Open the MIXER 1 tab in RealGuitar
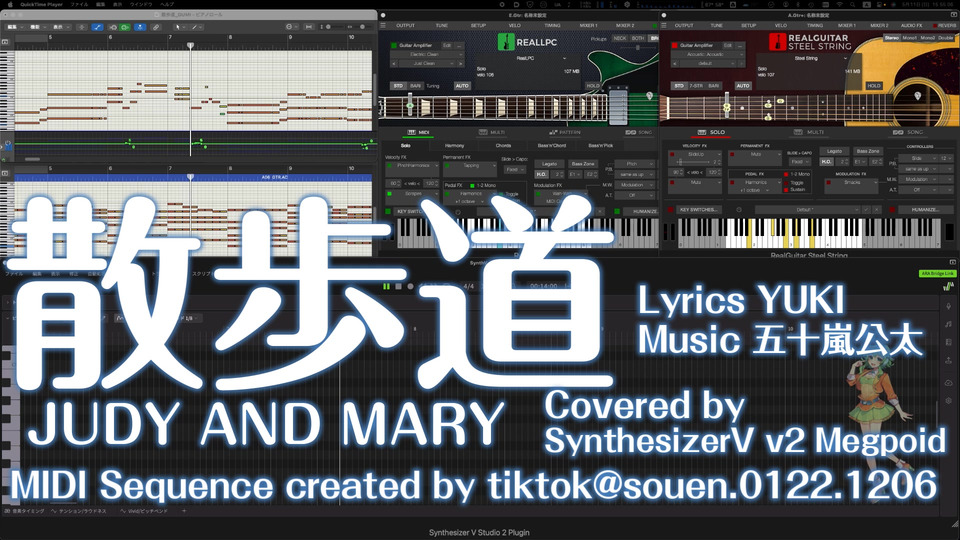Screen dimensions: 960x540 click(847, 26)
